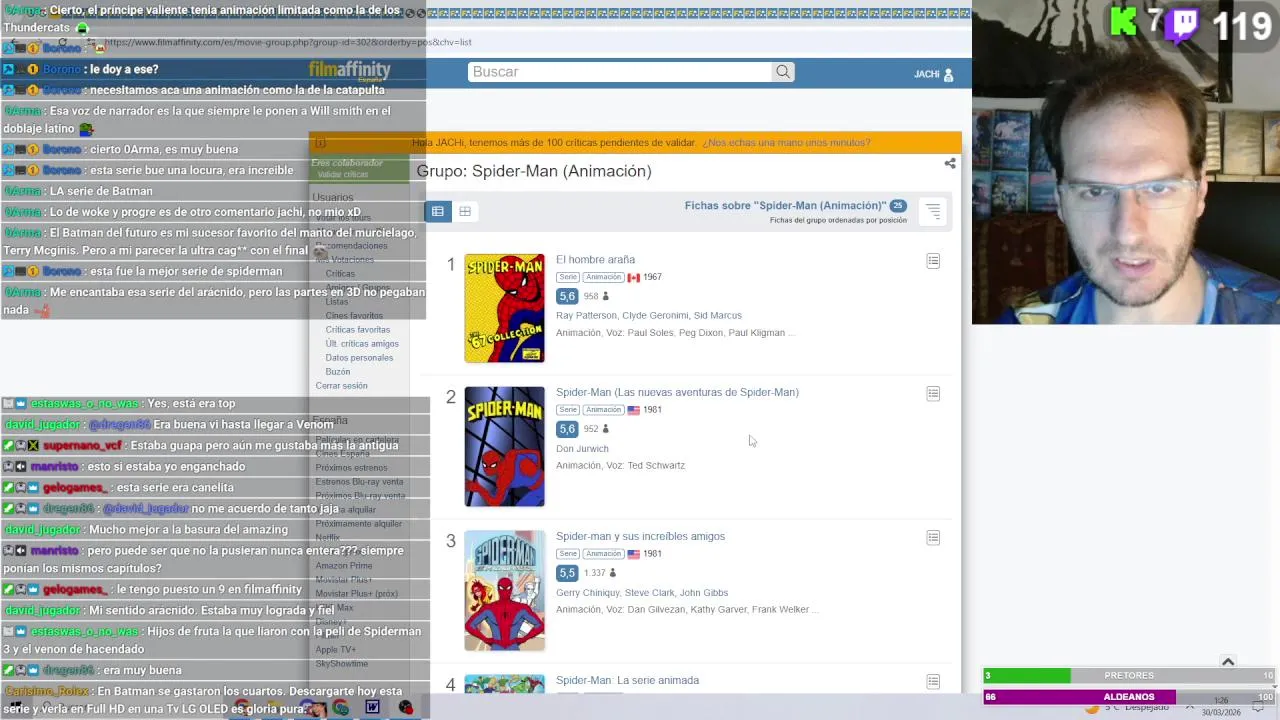Open the sort order menu icon
1280x720 pixels.
pos(932,211)
